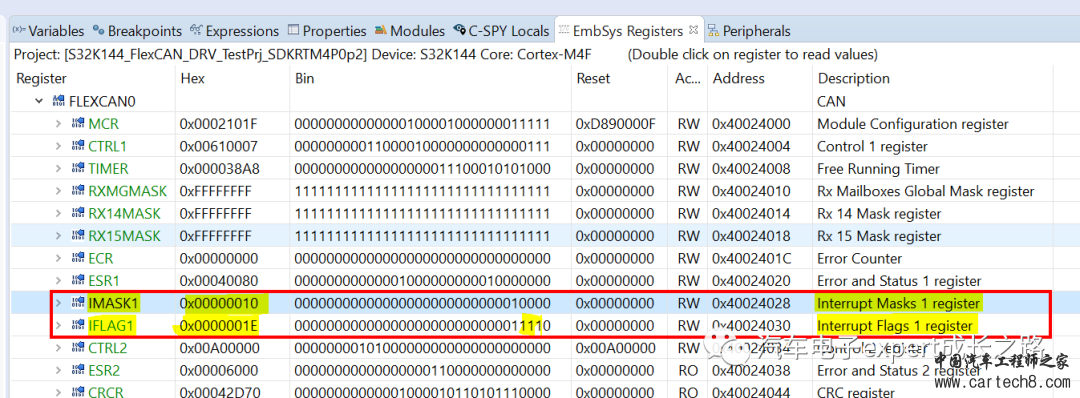This screenshot has height=398, width=1080.
Task: Click the ESR1 register icon
Action: [78, 281]
